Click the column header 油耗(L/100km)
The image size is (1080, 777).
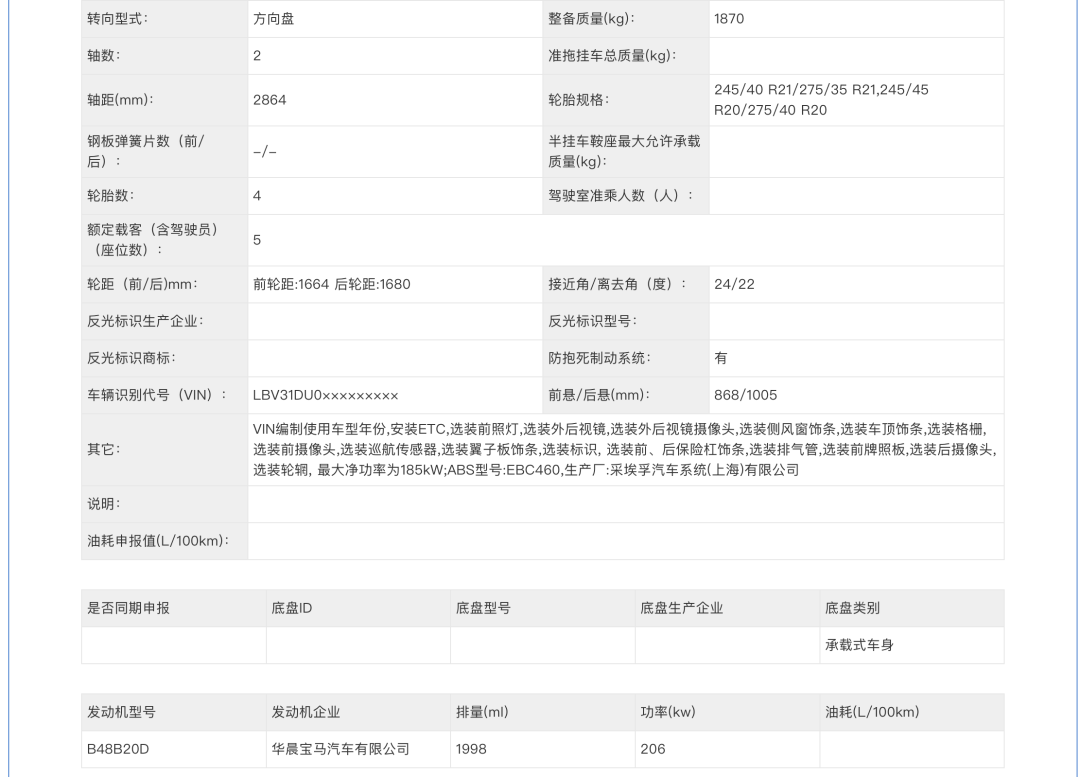[x=872, y=712]
